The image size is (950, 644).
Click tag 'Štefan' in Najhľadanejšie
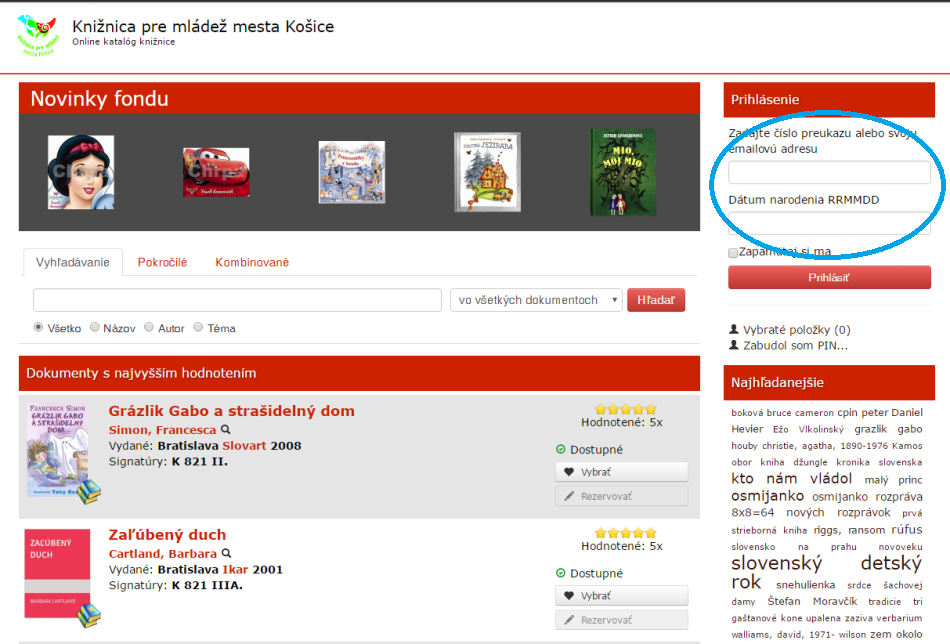[783, 601]
